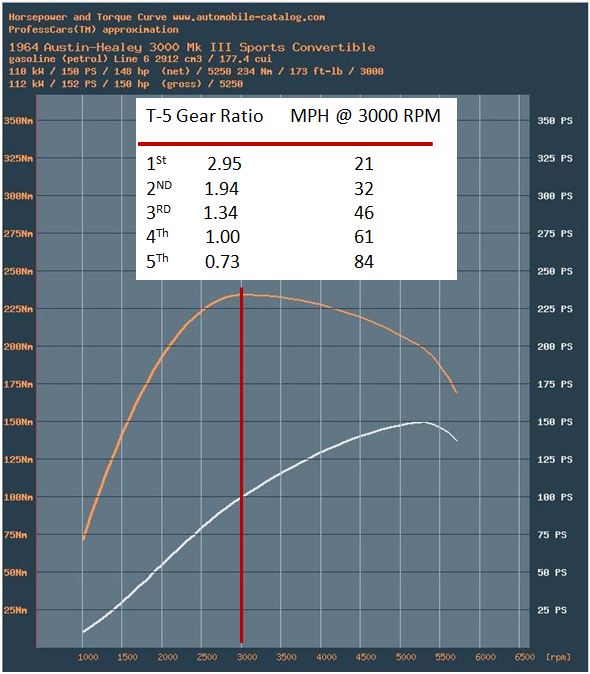Click the "175Nm" torque axis label

pyautogui.click(x=18, y=384)
